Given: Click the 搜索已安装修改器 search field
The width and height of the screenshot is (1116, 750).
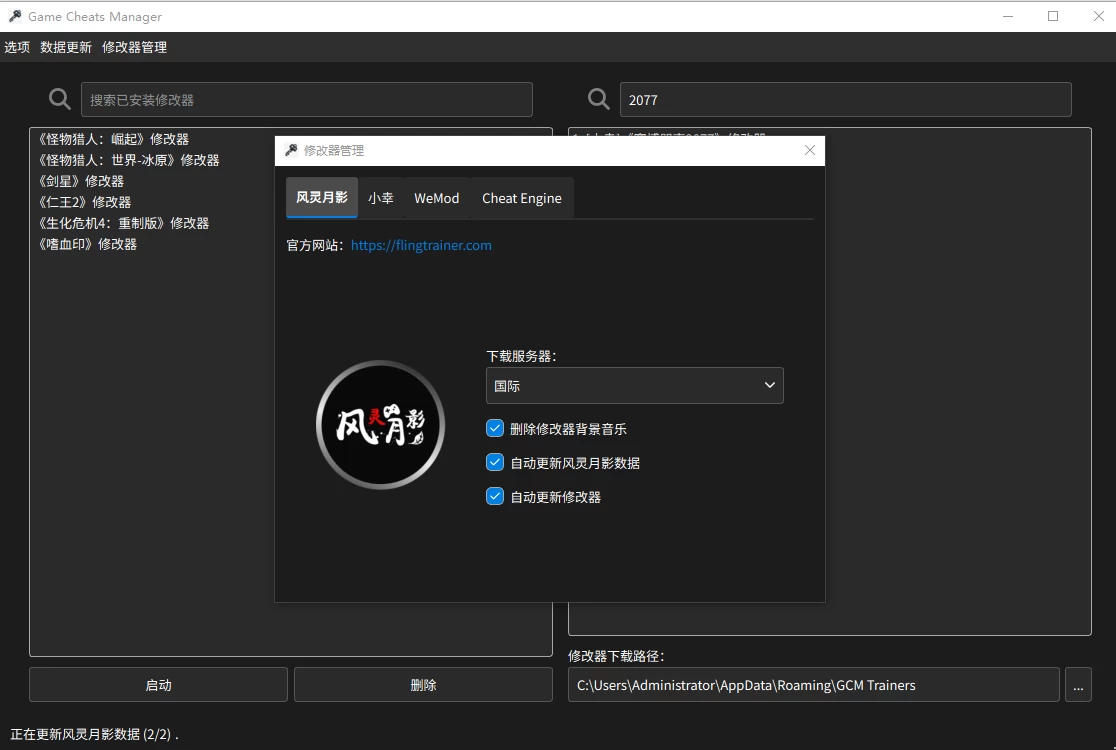Looking at the screenshot, I should tap(307, 100).
